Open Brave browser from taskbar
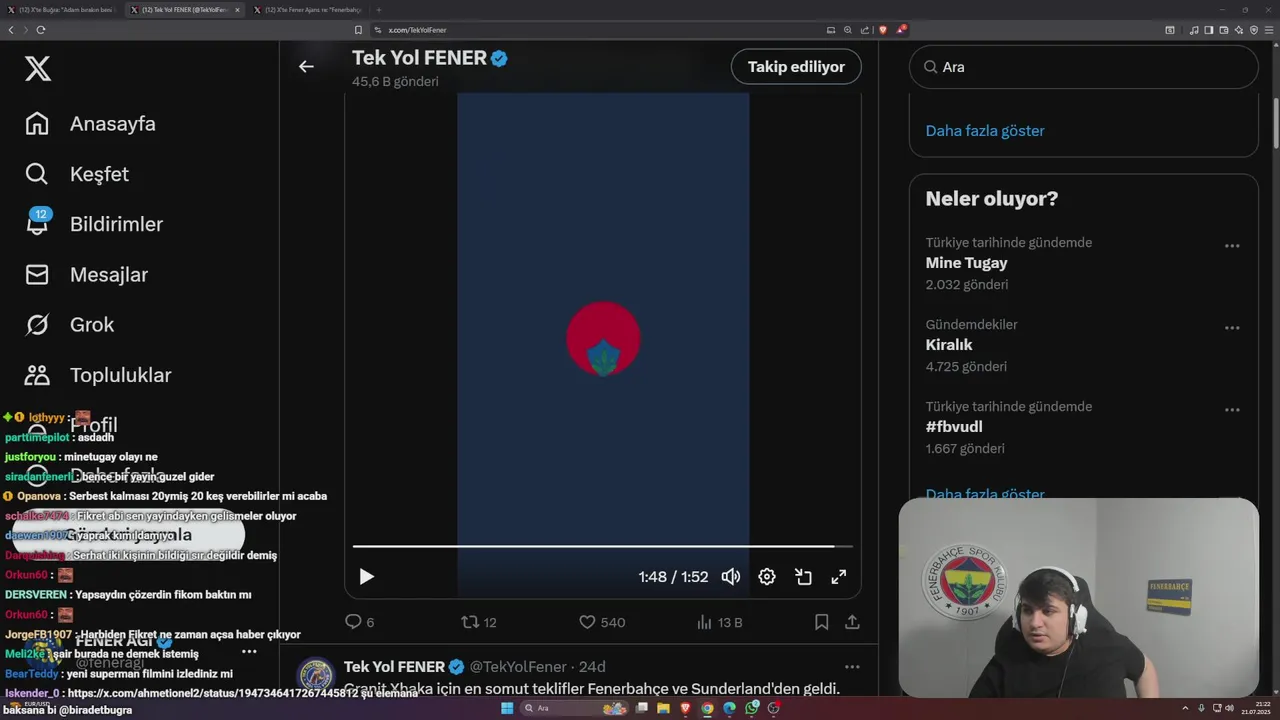The height and width of the screenshot is (720, 1280). click(685, 708)
